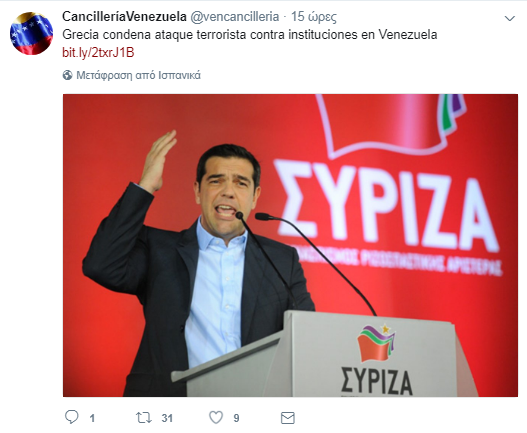This screenshot has height=433, width=527.
Task: Click the globe translation icon
Action: tap(68, 75)
